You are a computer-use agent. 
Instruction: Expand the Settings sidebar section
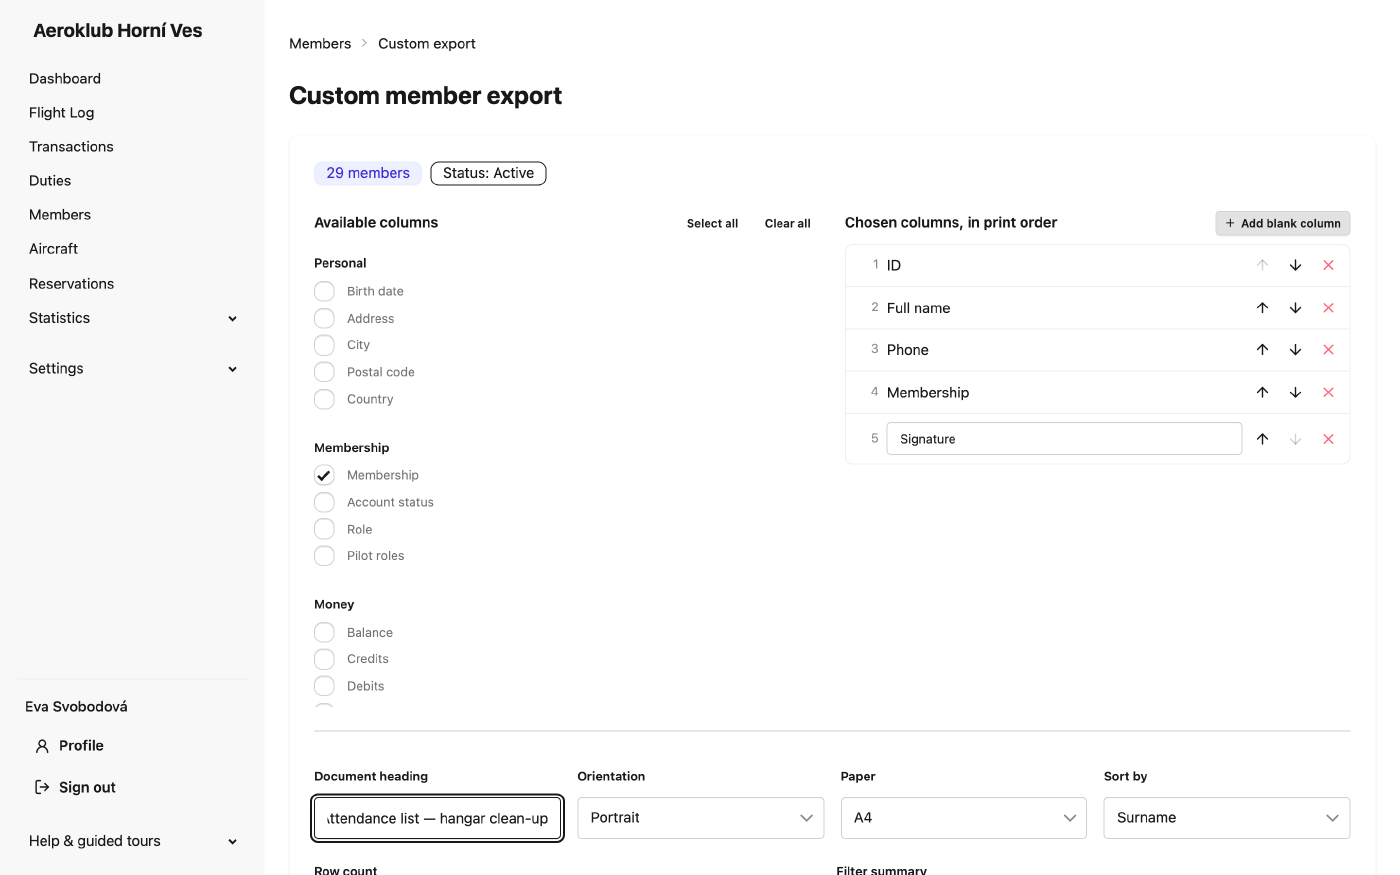tap(133, 369)
